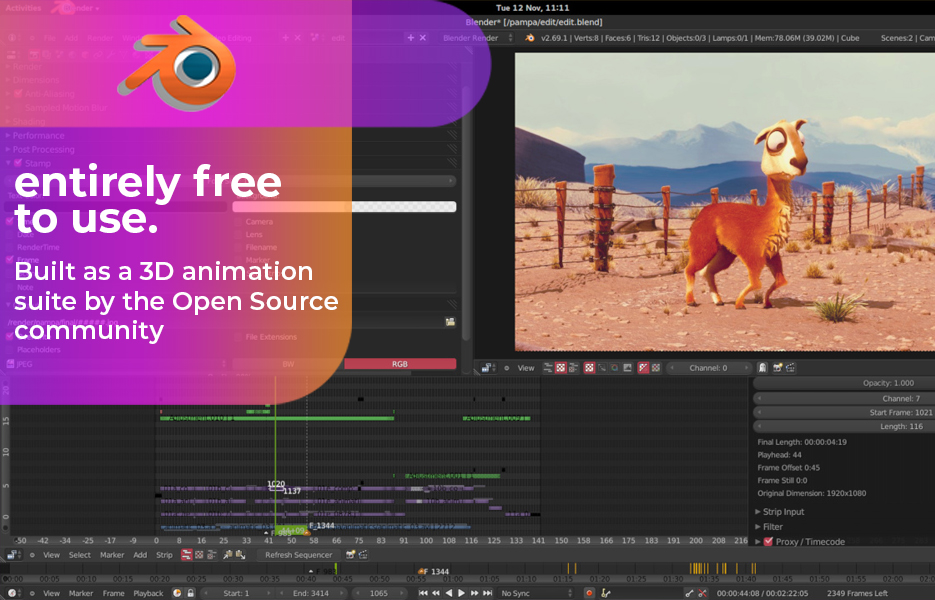Click render image icon beside Refresh Sequencer
The height and width of the screenshot is (600, 935).
pos(351,555)
